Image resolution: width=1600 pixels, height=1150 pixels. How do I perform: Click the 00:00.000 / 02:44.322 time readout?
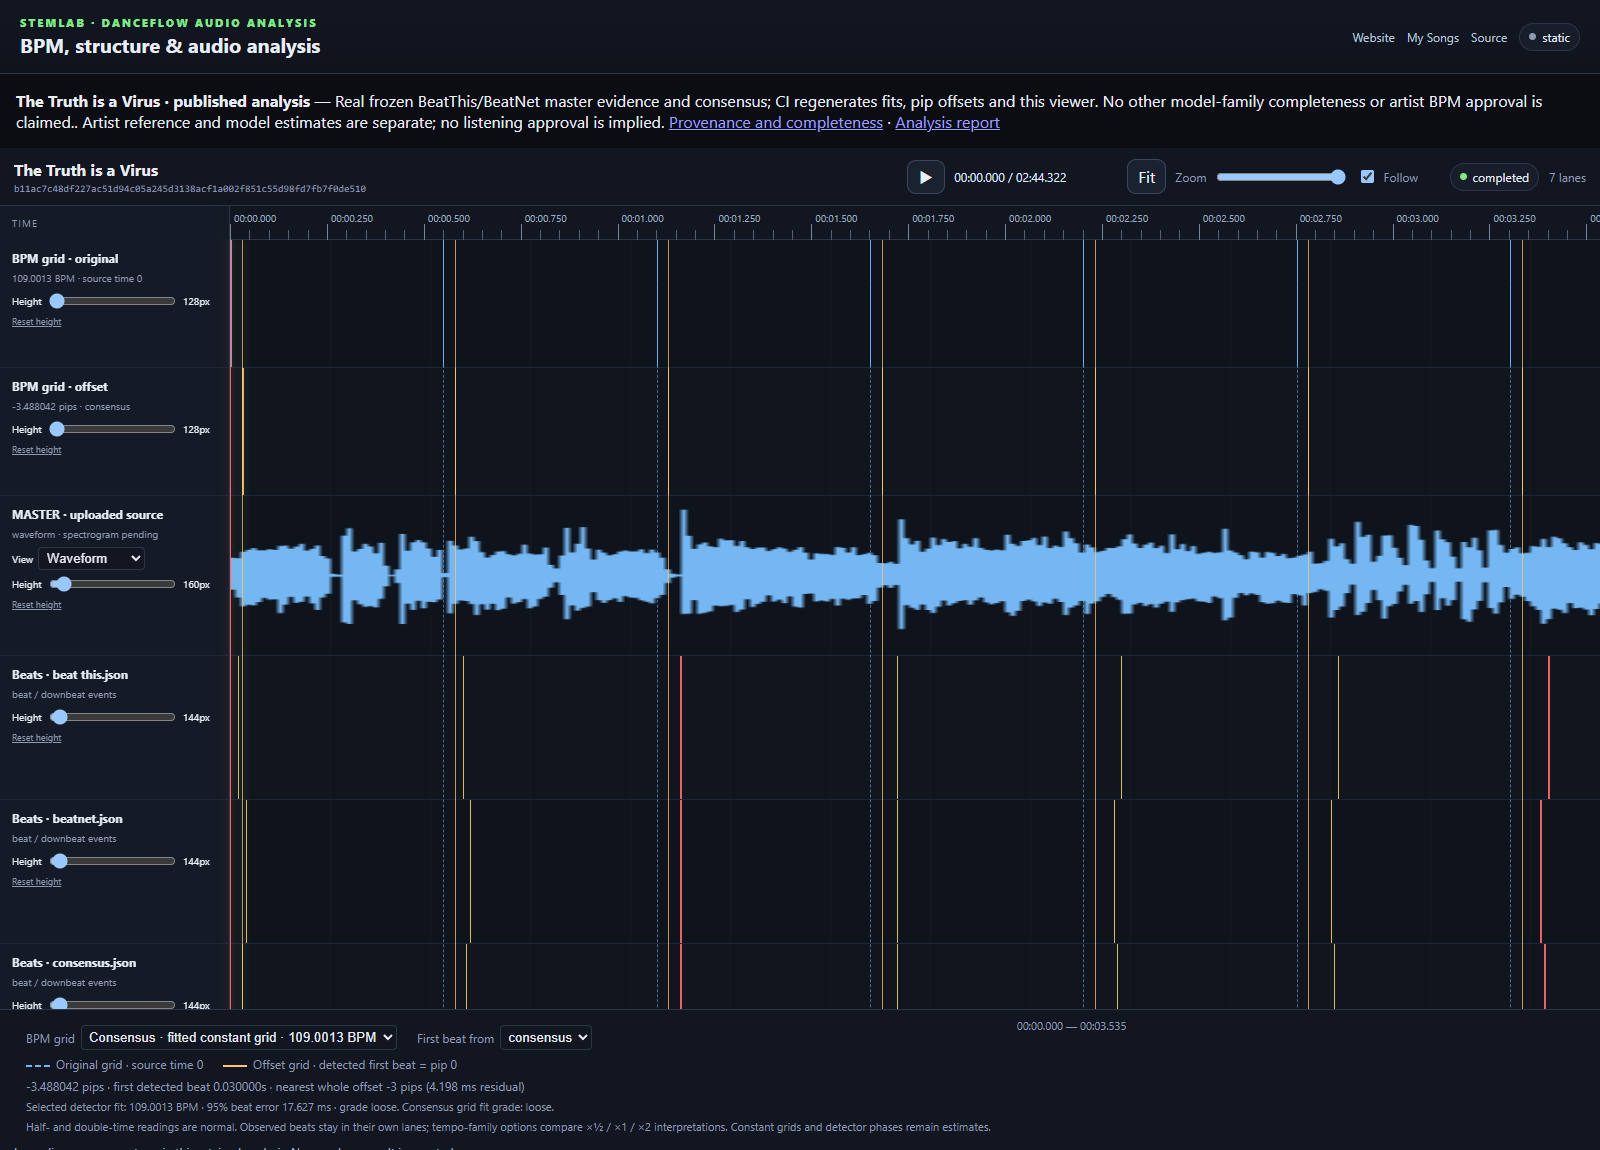[x=1010, y=178]
